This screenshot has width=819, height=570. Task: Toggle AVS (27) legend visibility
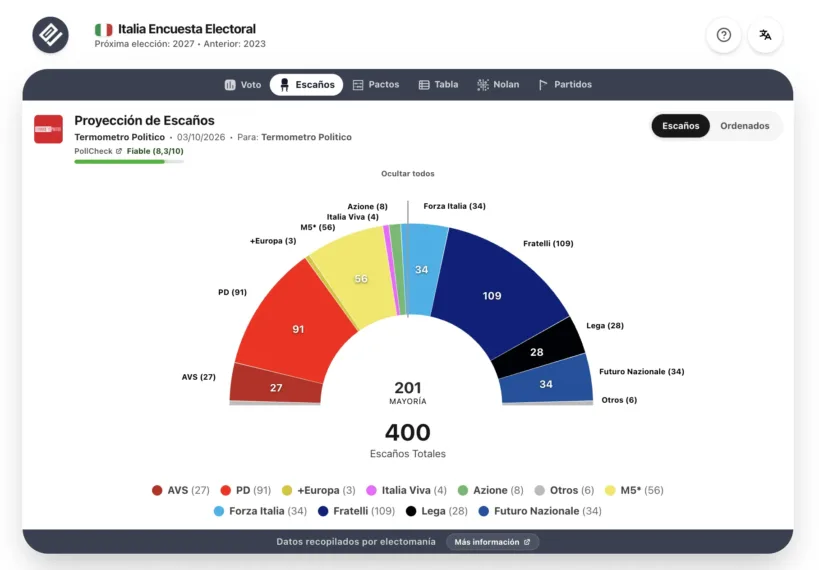coord(181,490)
